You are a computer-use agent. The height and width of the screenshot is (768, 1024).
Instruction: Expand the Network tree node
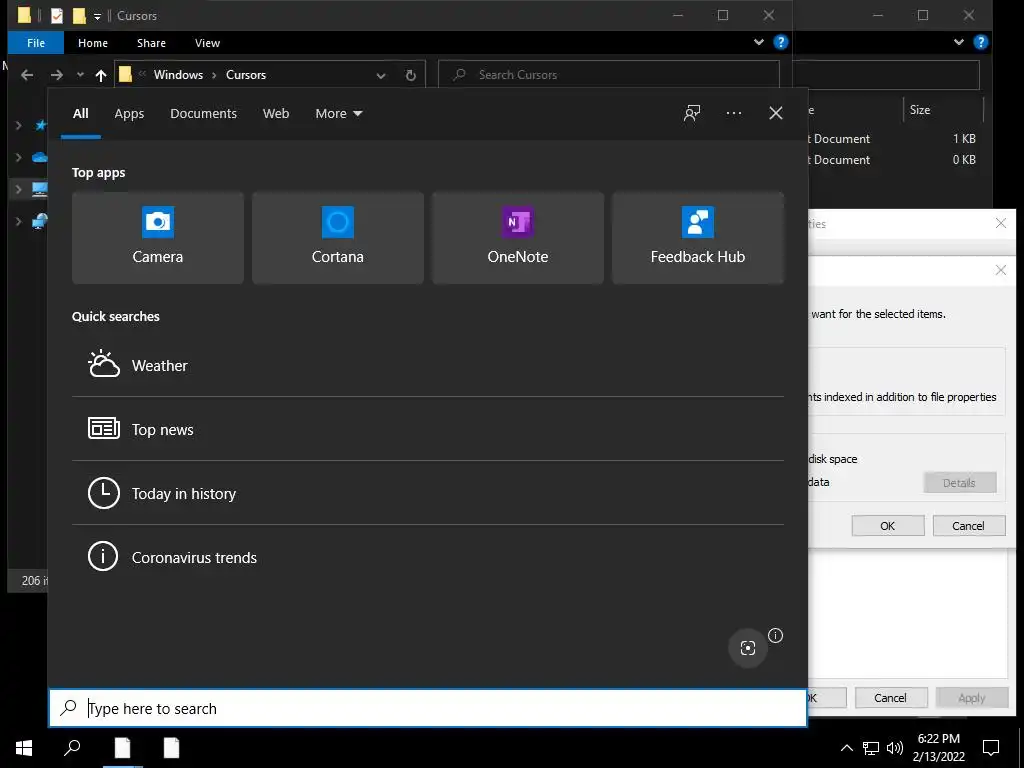tap(18, 221)
